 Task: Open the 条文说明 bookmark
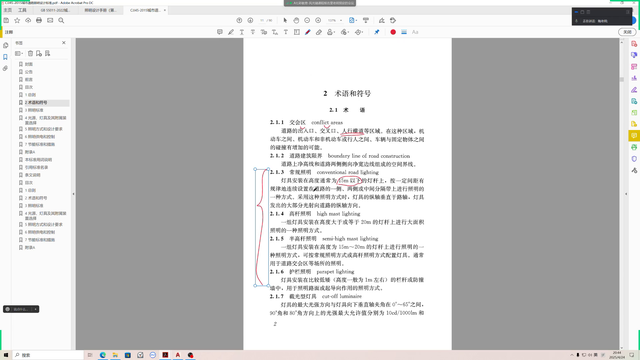pyautogui.click(x=33, y=175)
